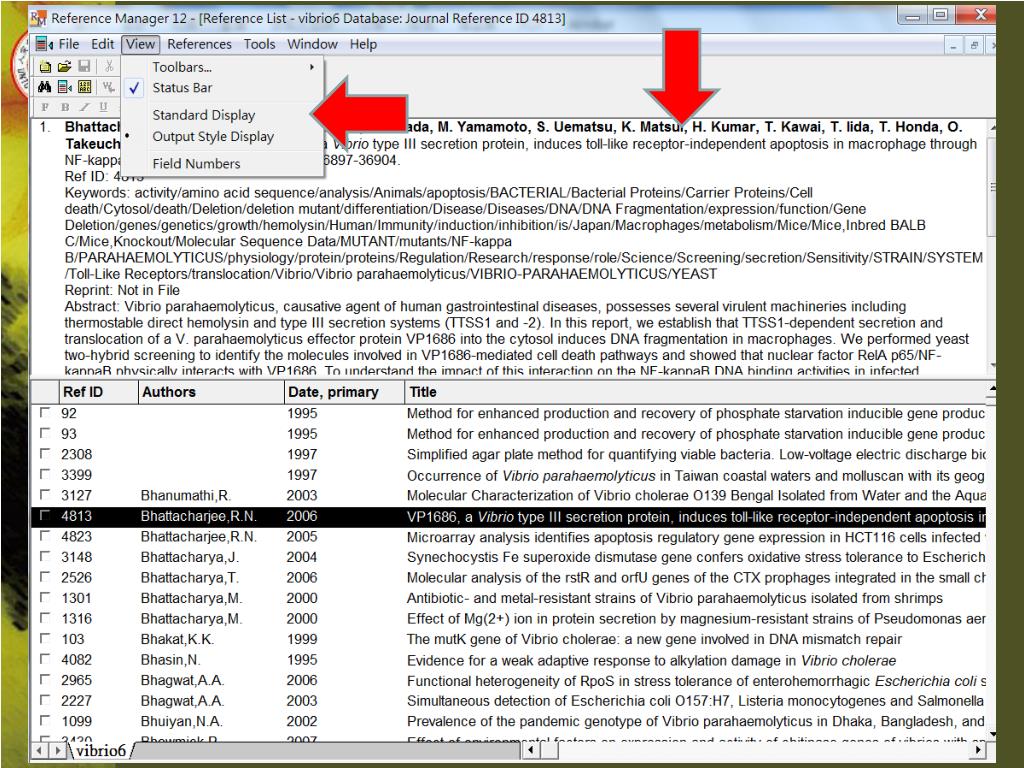Mark the checkbox for Ref ID 103

44,639
